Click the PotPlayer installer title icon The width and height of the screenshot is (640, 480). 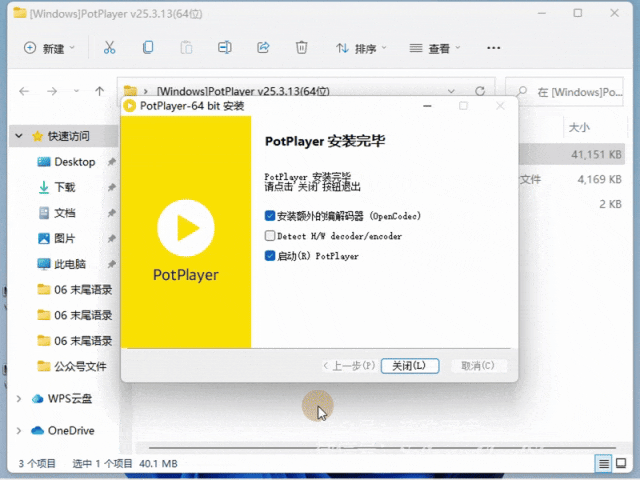pos(130,106)
